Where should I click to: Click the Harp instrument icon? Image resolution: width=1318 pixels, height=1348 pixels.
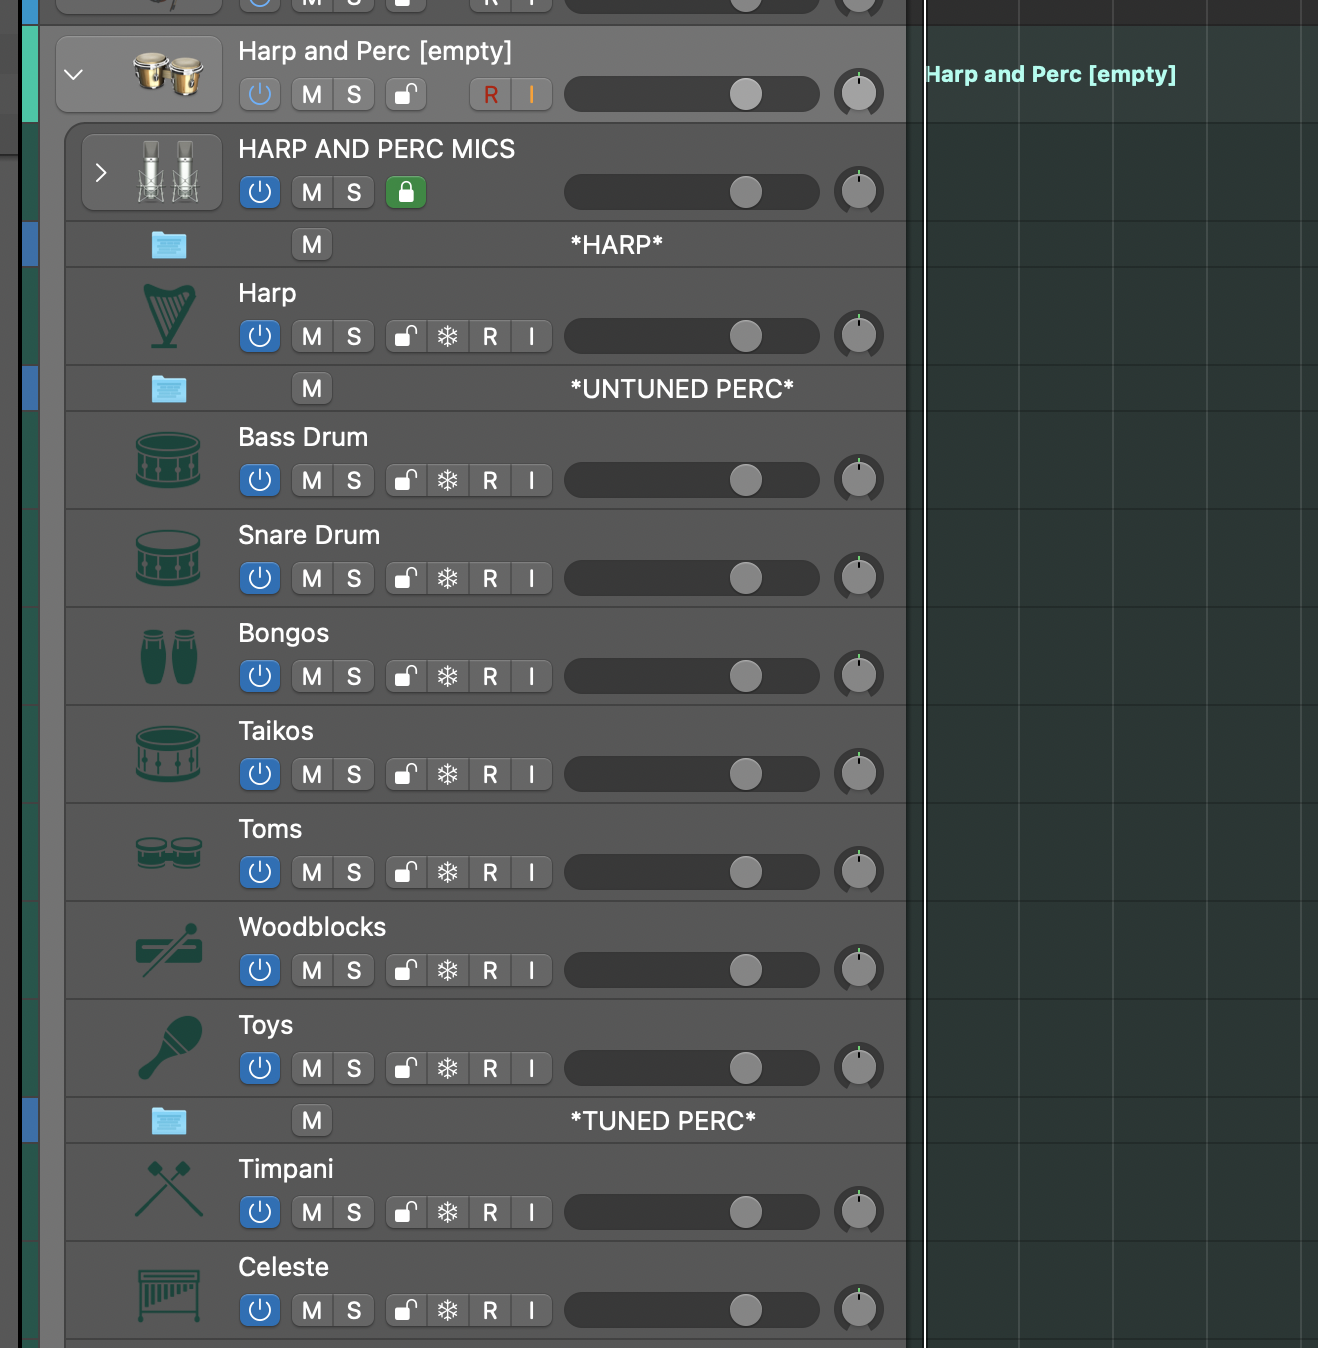coord(168,316)
